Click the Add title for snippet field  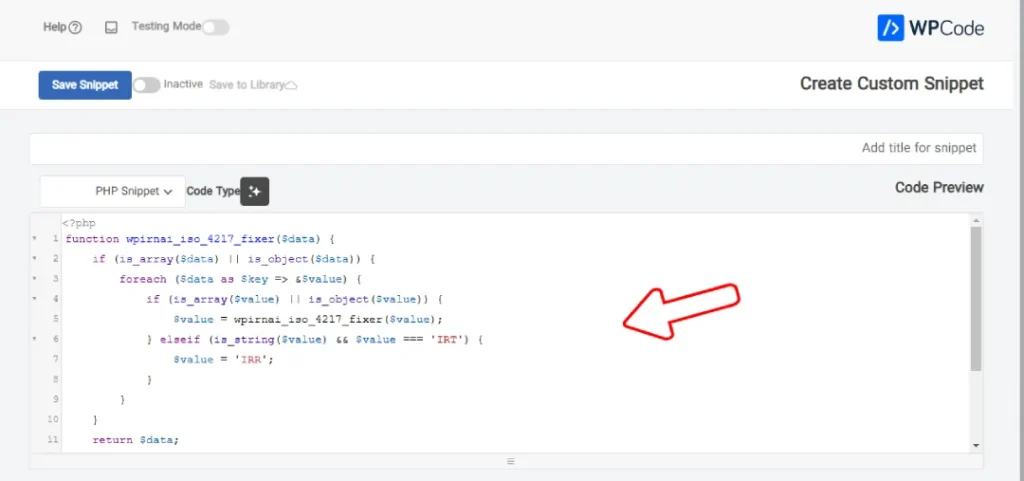pos(506,148)
